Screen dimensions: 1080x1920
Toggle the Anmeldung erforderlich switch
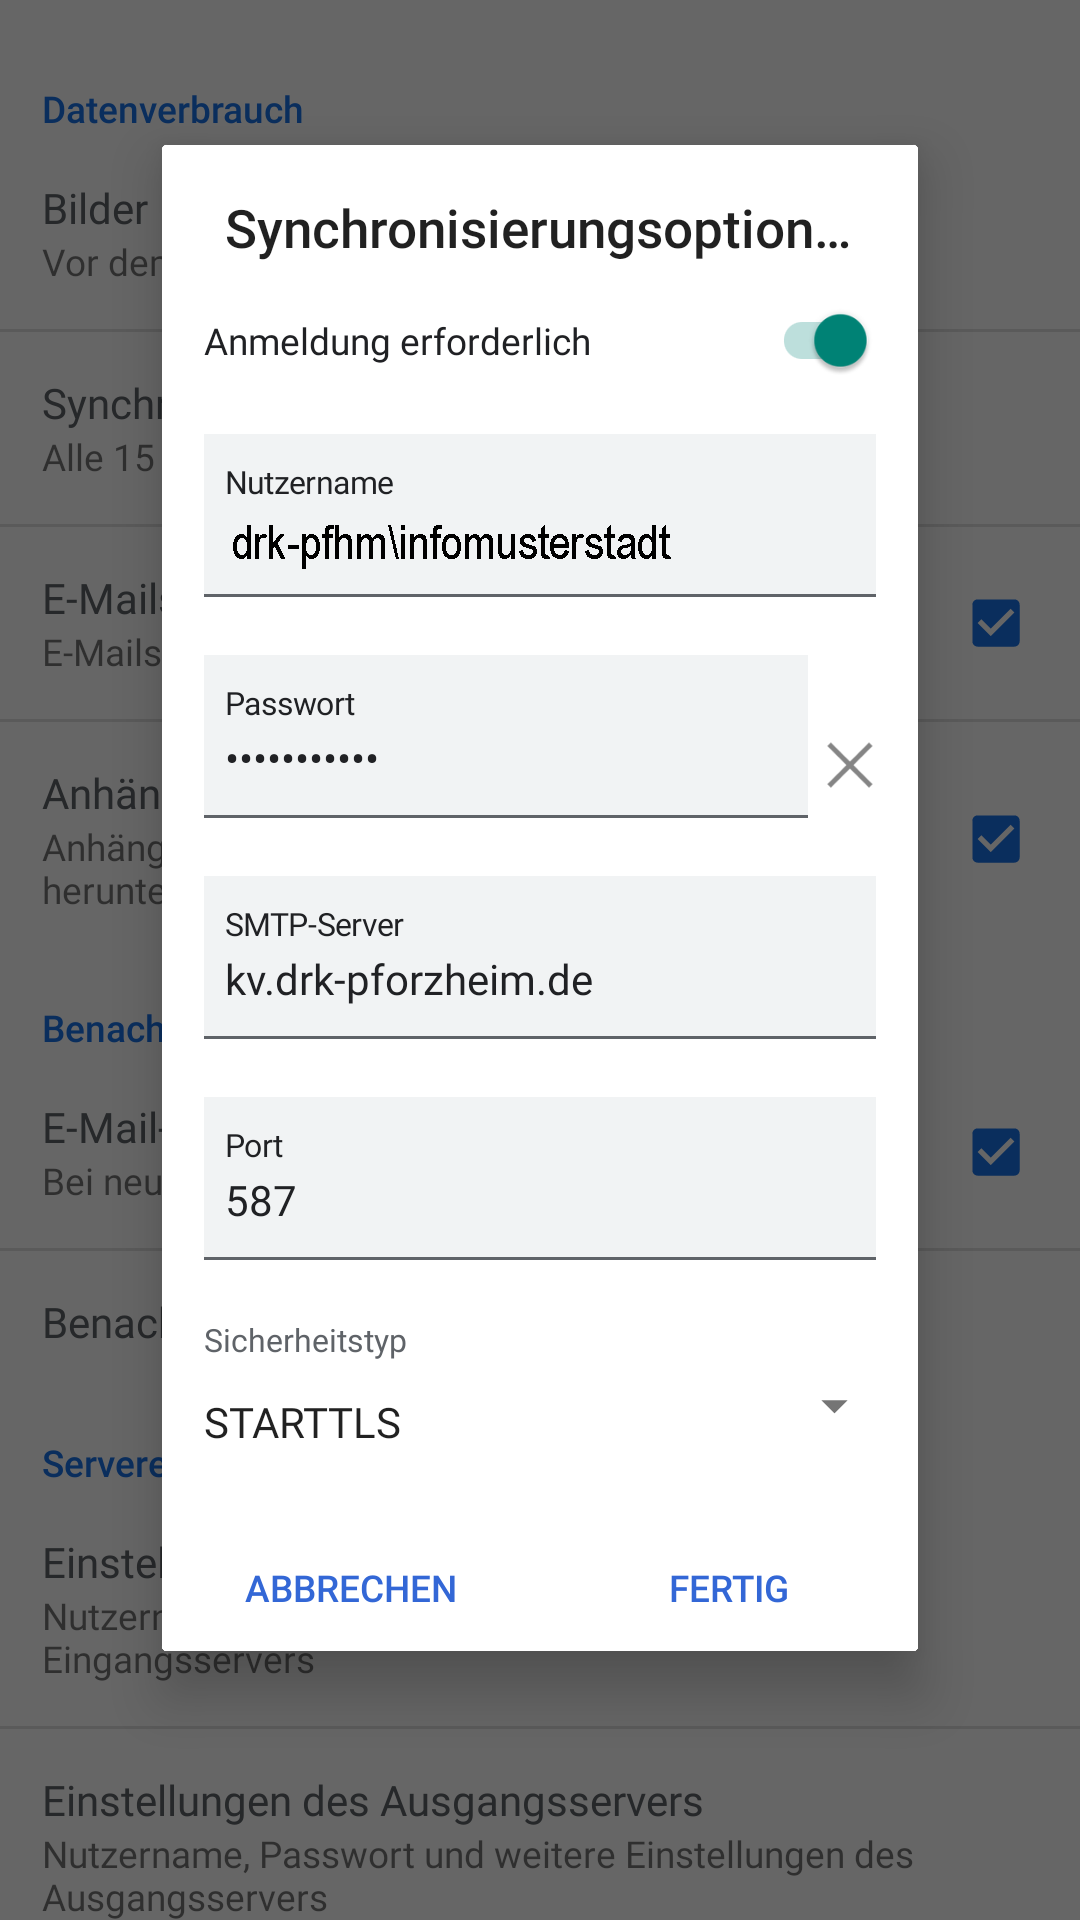point(825,341)
